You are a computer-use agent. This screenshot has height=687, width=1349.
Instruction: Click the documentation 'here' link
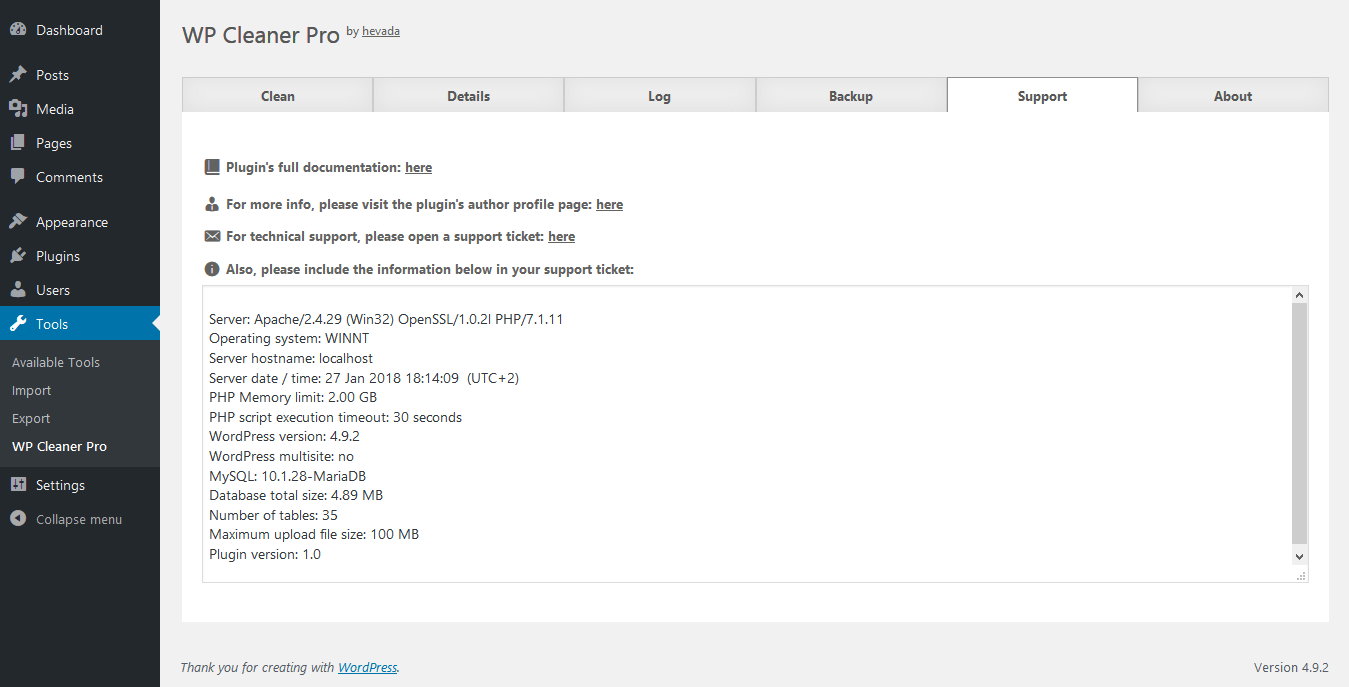point(418,167)
